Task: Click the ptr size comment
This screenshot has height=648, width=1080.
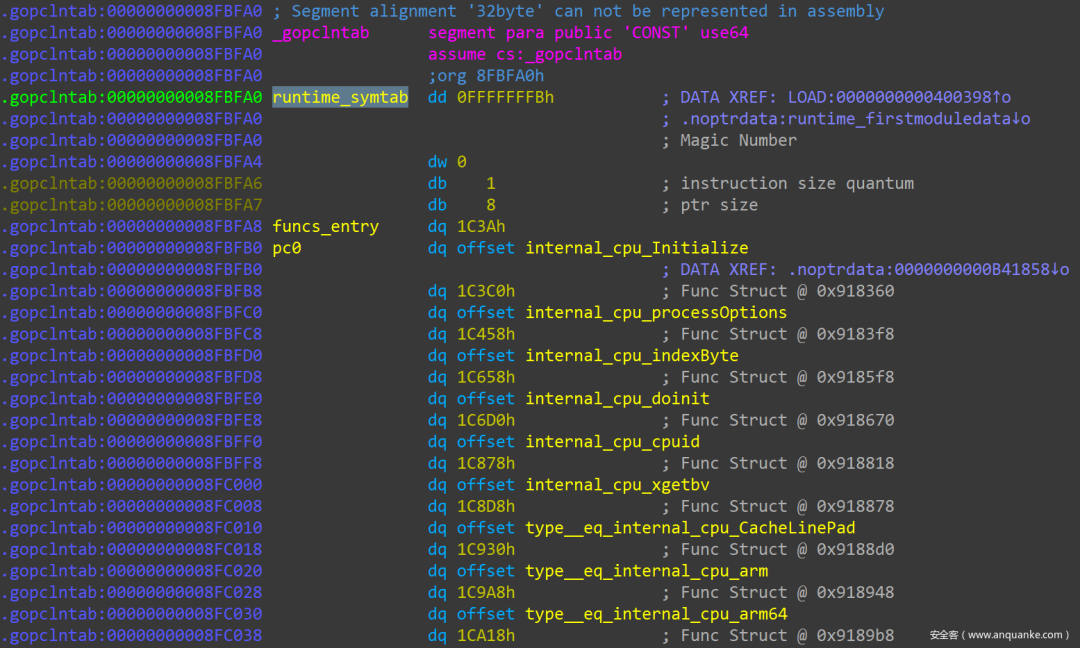Action: tap(719, 205)
